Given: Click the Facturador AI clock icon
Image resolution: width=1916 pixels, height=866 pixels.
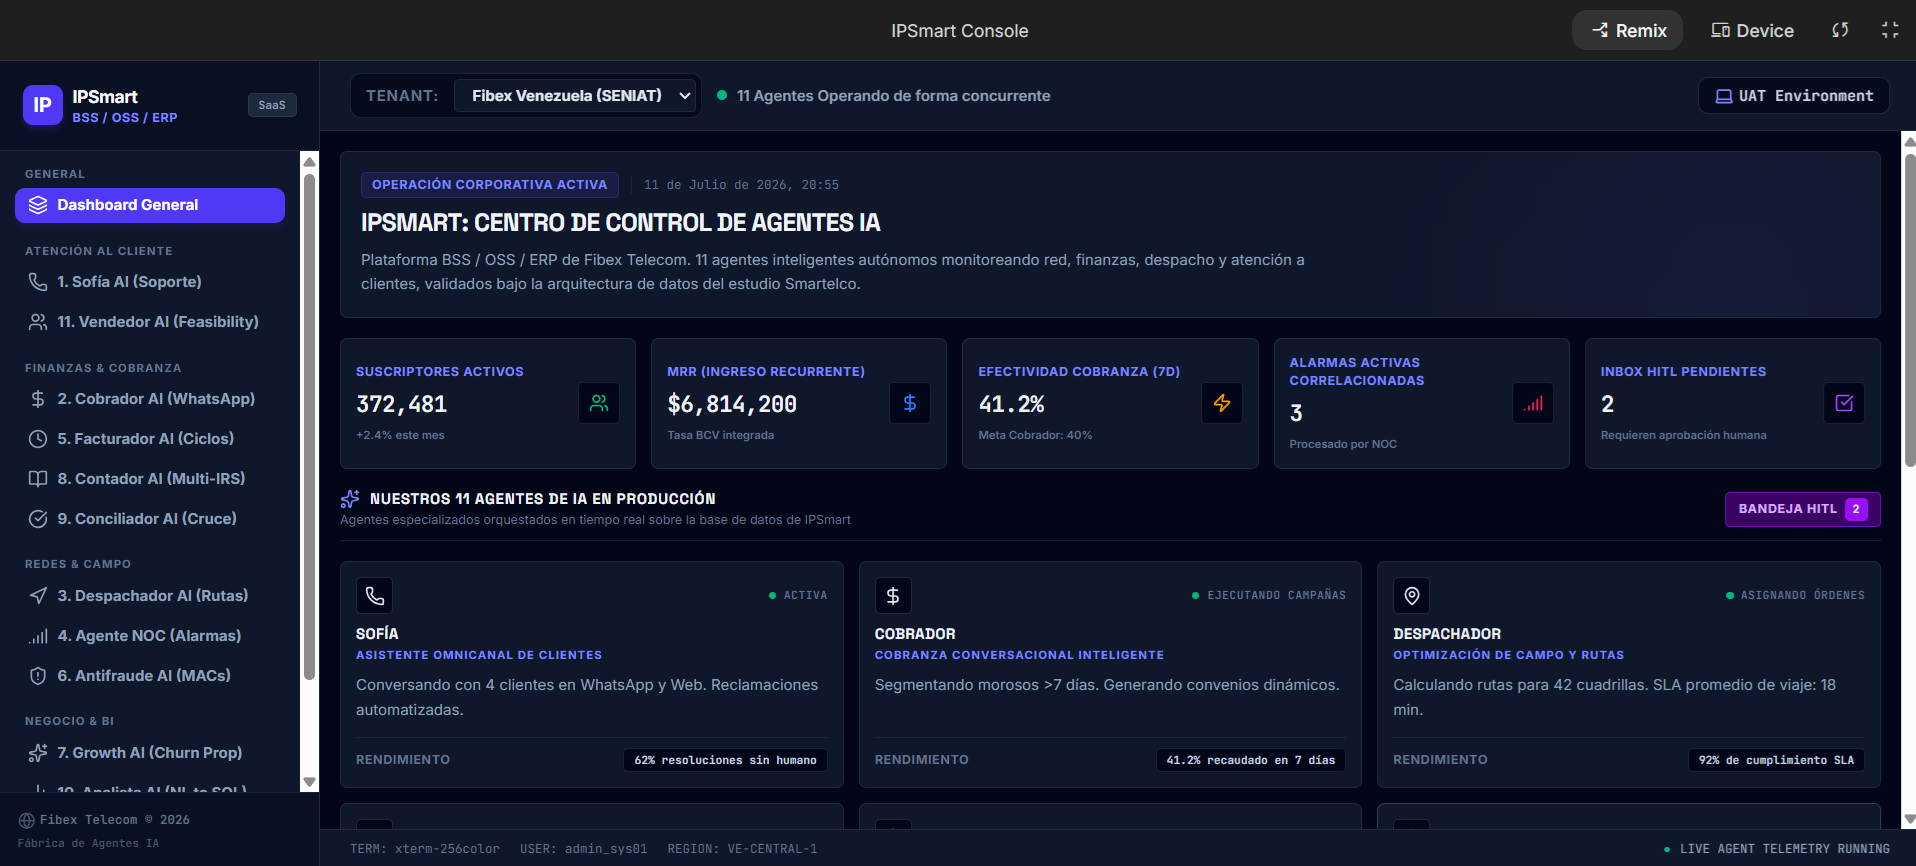Looking at the screenshot, I should click(x=38, y=439).
